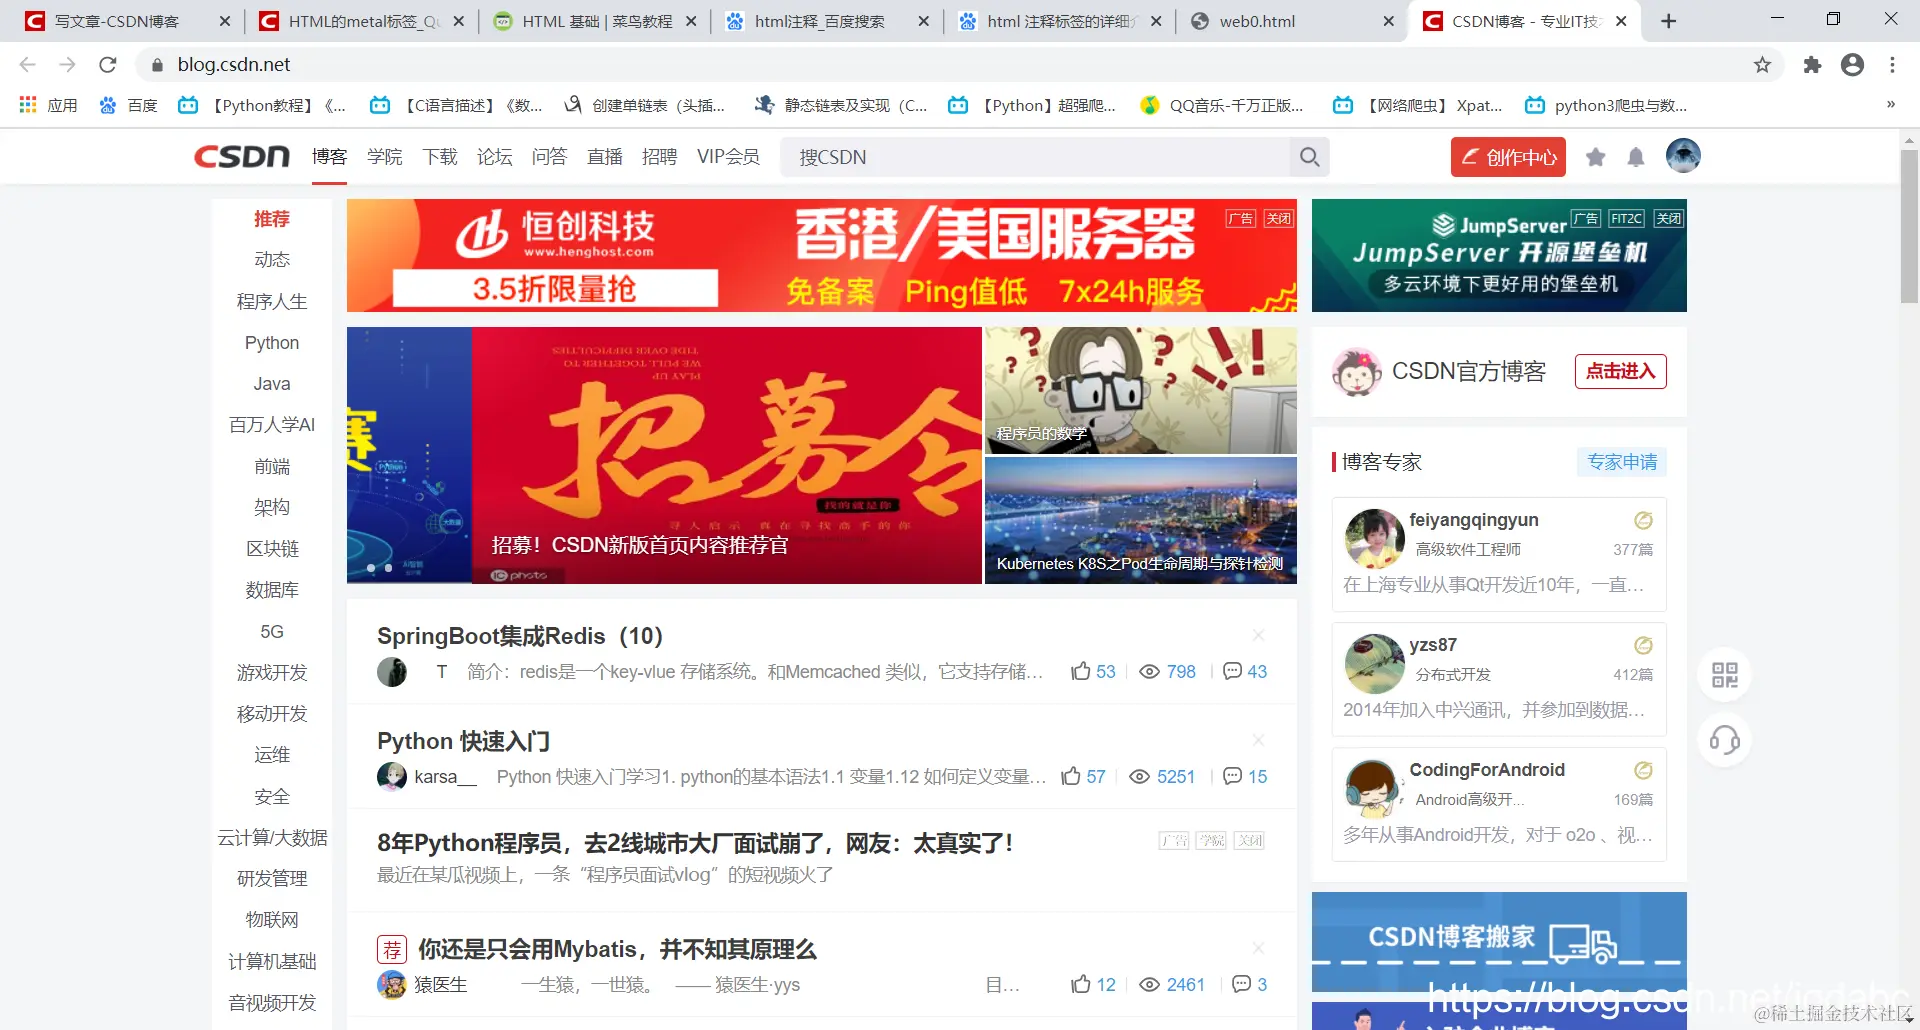The image size is (1920, 1030).
Task: Open the 问答 navigation item
Action: (549, 156)
